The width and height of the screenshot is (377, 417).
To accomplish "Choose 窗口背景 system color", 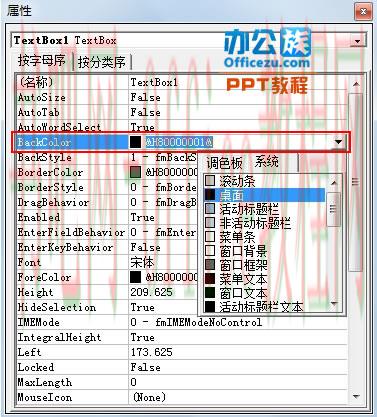I will pyautogui.click(x=264, y=251).
